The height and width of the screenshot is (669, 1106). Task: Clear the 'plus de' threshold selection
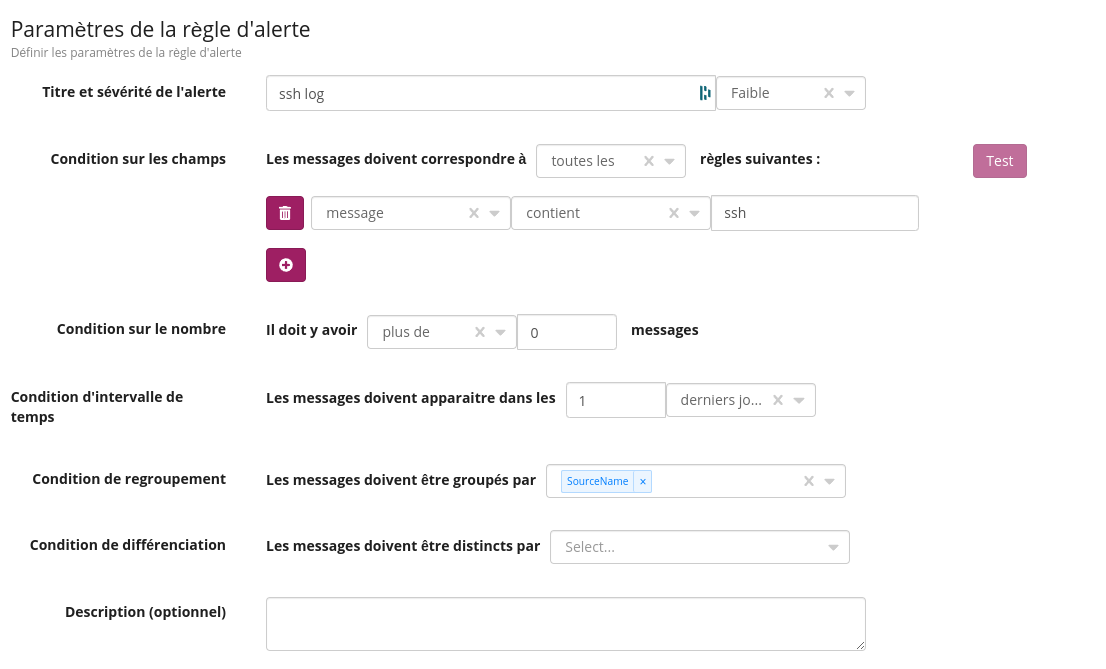(479, 332)
